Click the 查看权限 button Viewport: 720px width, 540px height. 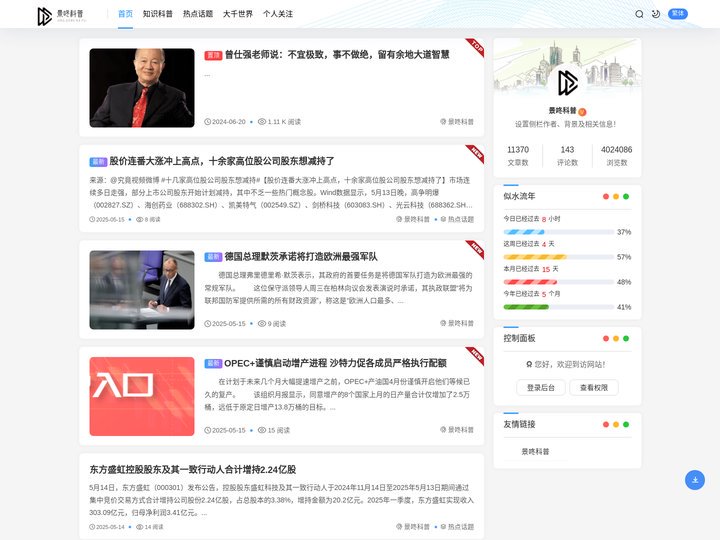[594, 388]
